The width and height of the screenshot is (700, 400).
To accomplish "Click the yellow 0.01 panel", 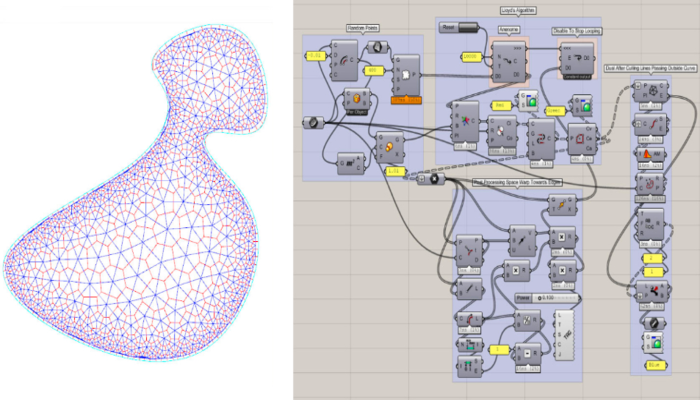I will (315, 54).
